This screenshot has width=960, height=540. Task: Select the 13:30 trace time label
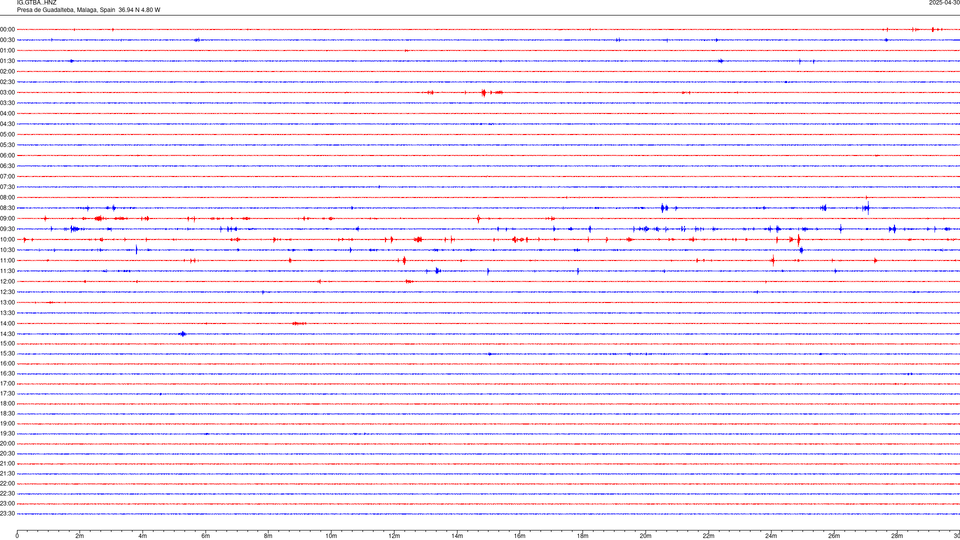tap(7, 313)
